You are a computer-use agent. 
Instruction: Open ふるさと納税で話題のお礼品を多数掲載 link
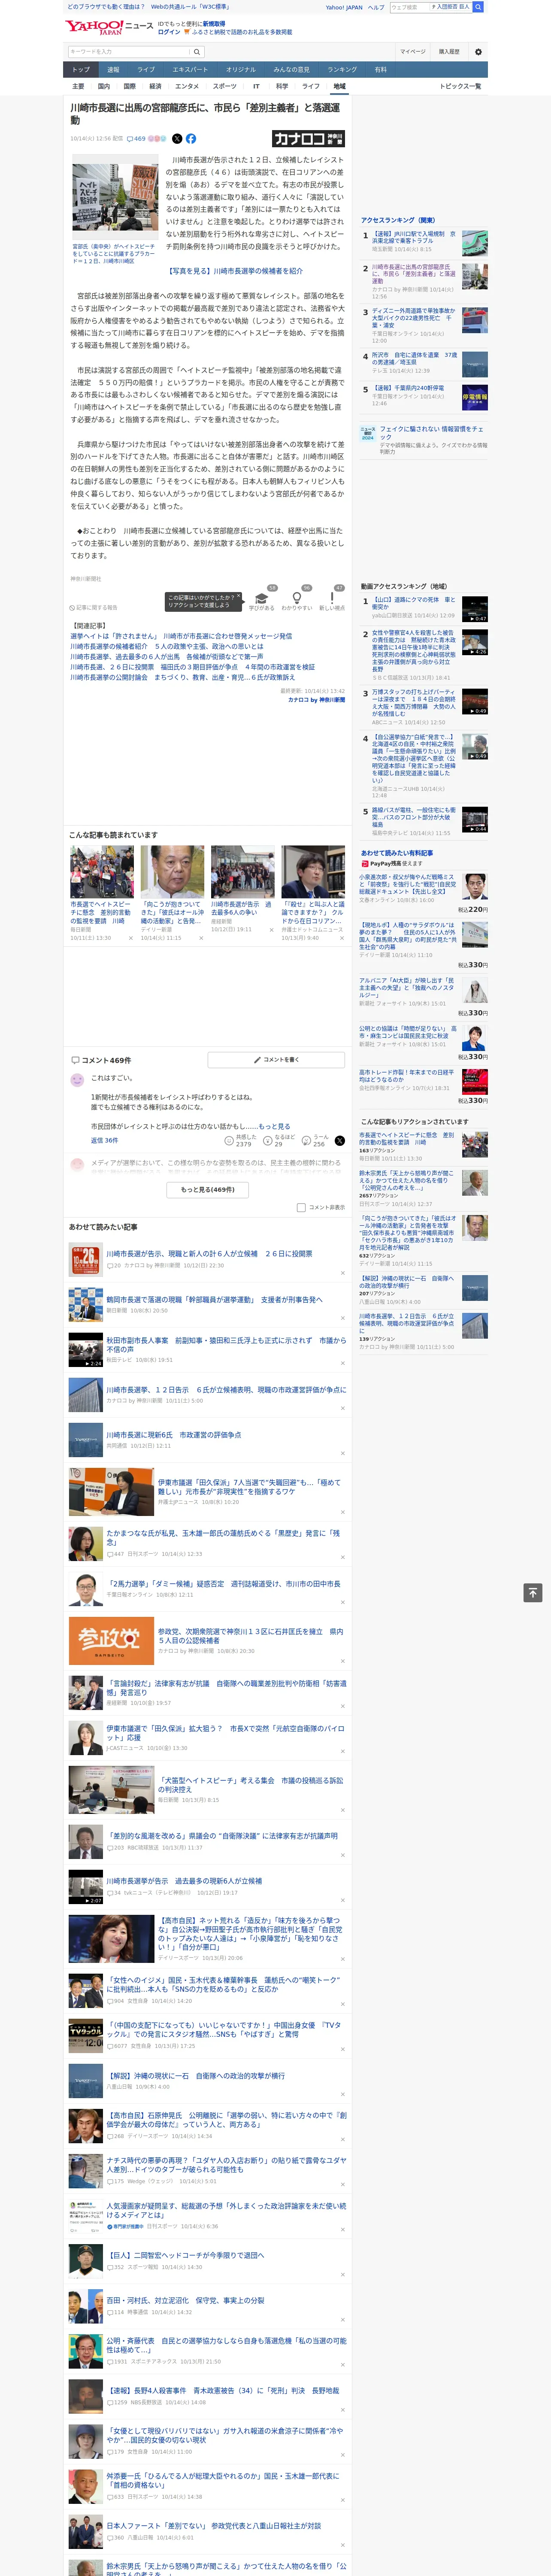click(x=241, y=32)
